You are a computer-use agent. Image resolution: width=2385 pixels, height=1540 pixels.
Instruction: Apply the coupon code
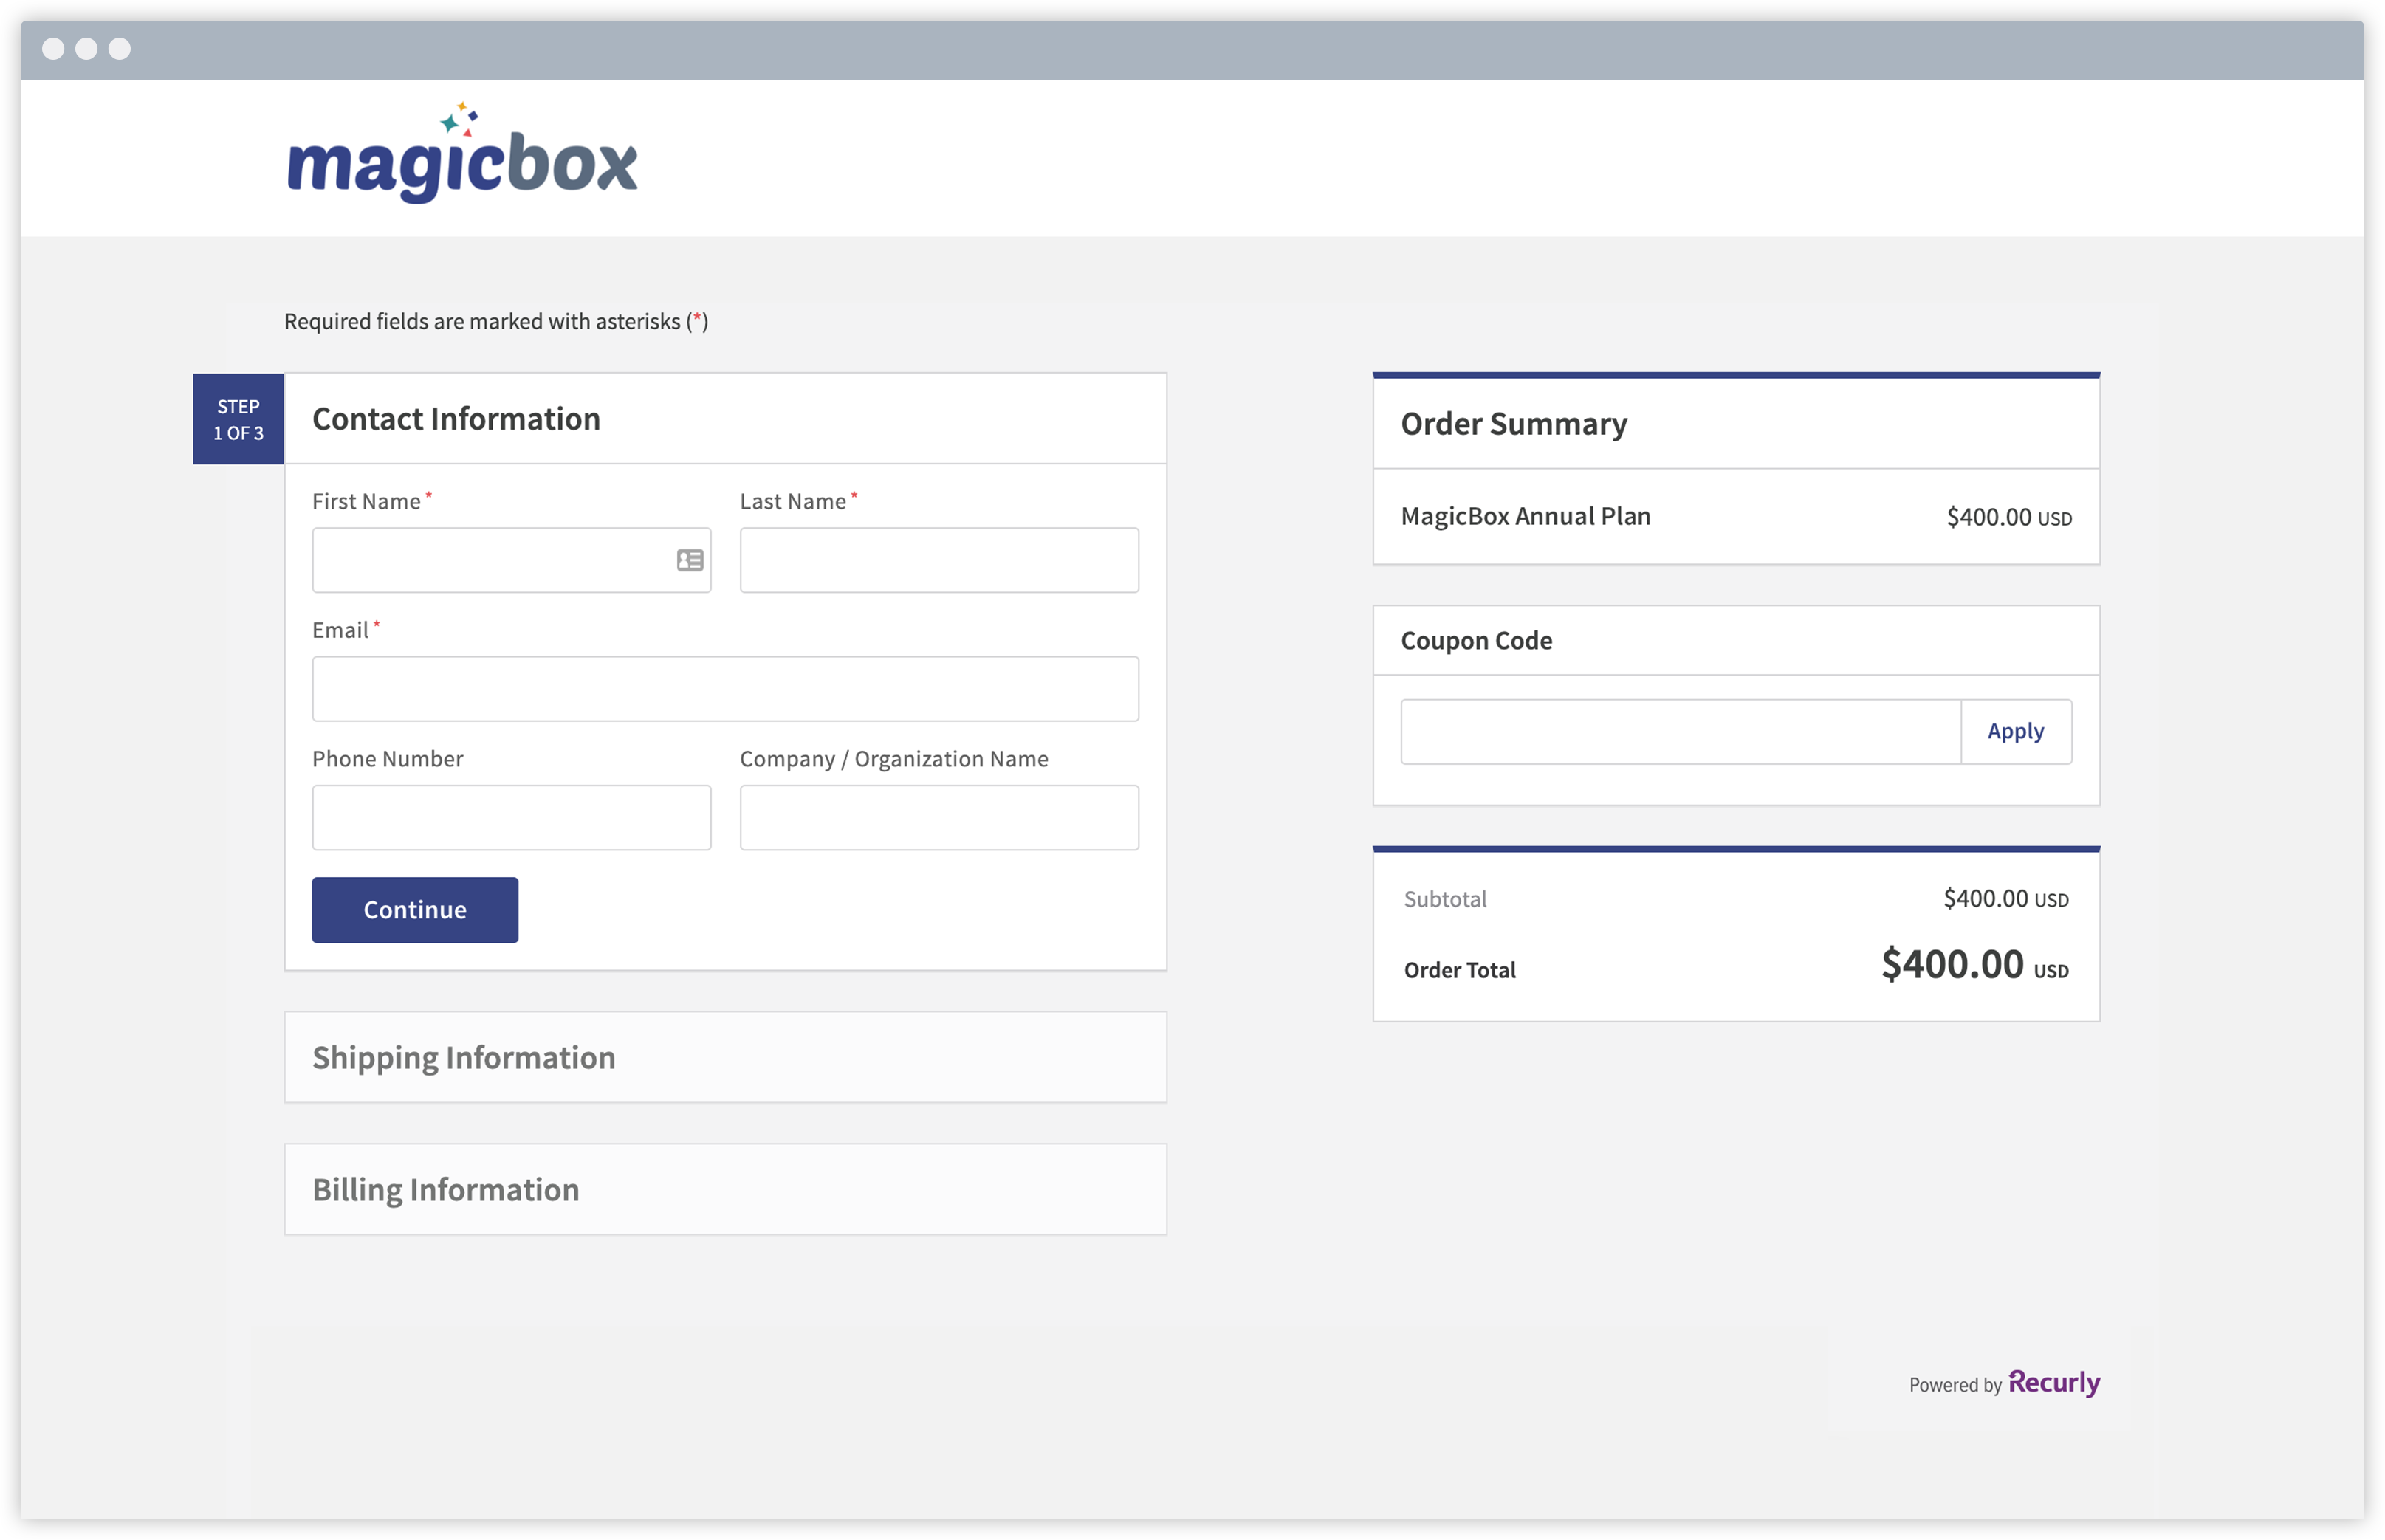click(2015, 731)
